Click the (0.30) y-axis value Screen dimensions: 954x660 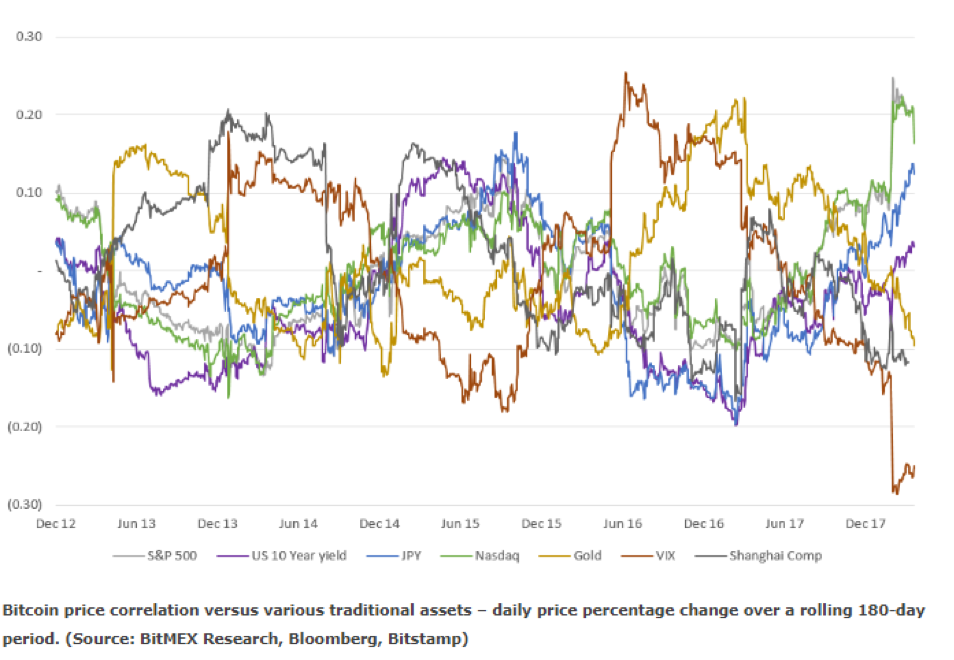(x=25, y=504)
